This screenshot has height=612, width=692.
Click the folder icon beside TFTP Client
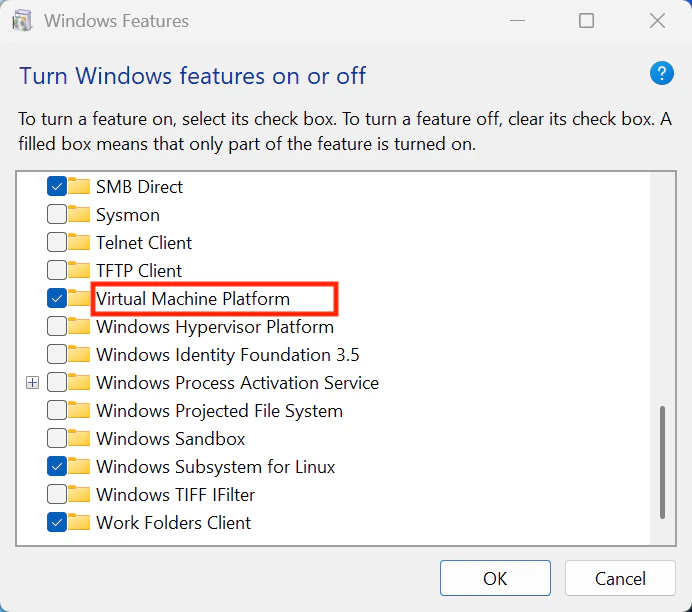(79, 270)
